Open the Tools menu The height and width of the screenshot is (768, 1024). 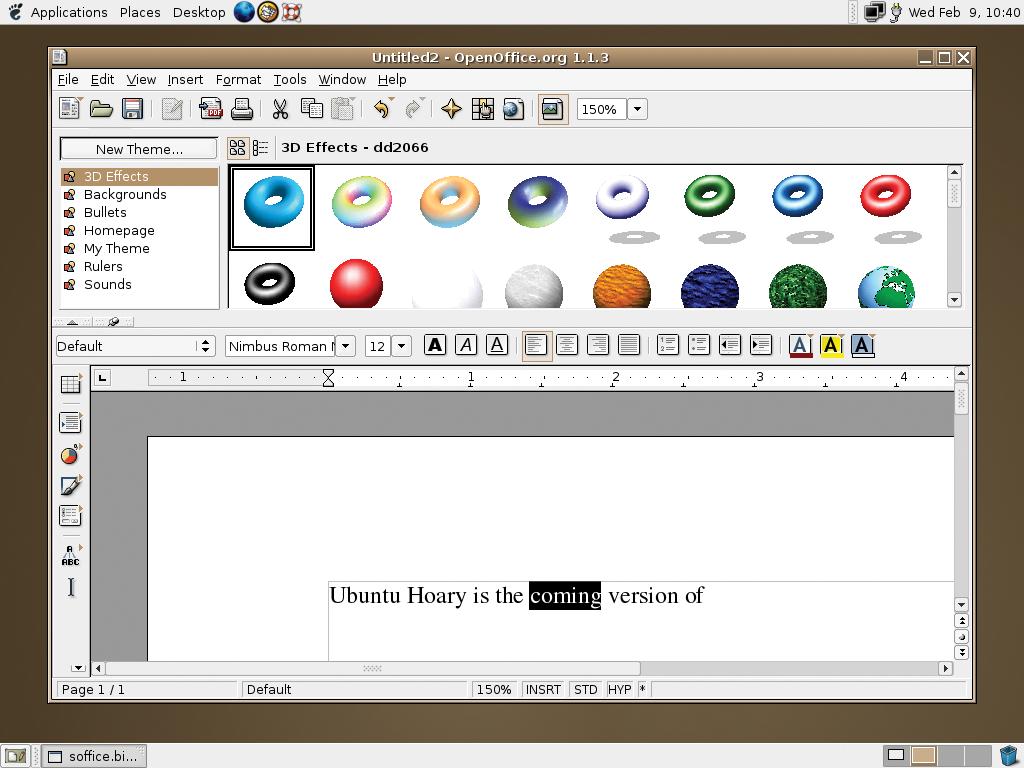pyautogui.click(x=290, y=80)
